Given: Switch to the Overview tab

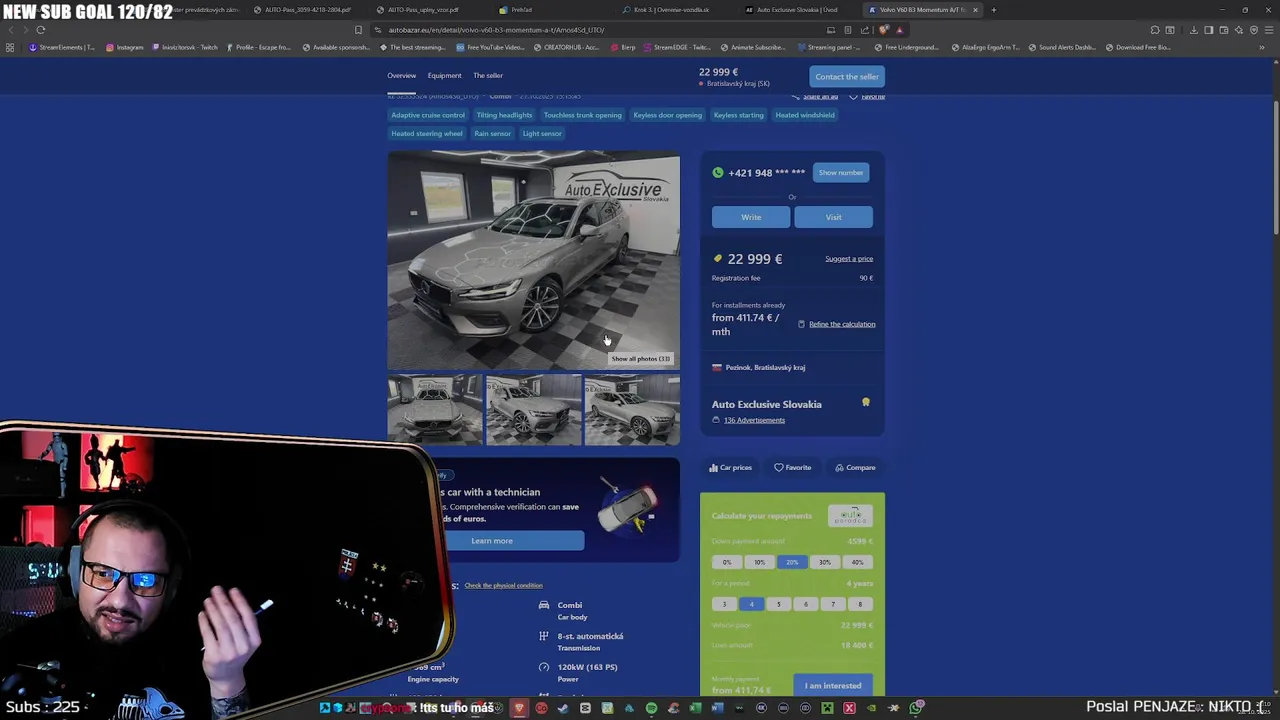Looking at the screenshot, I should click(x=401, y=76).
